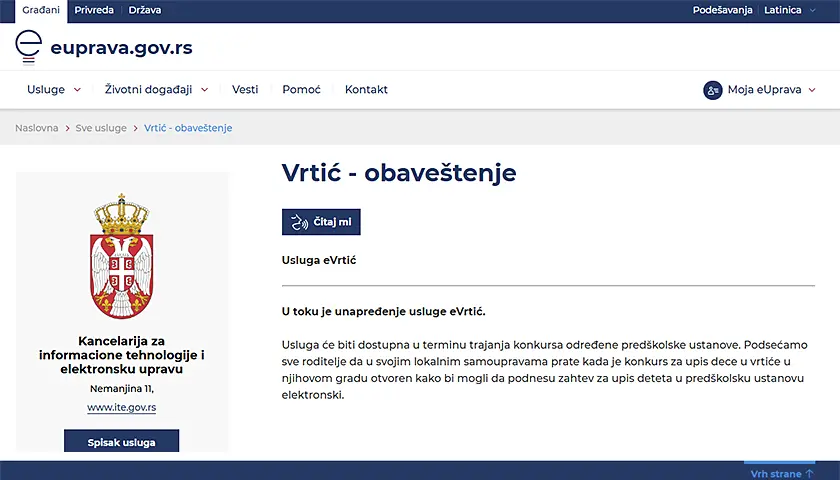Image resolution: width=840 pixels, height=480 pixels.
Task: Click the breadcrumb arrow after Naslovna
Action: 68,129
